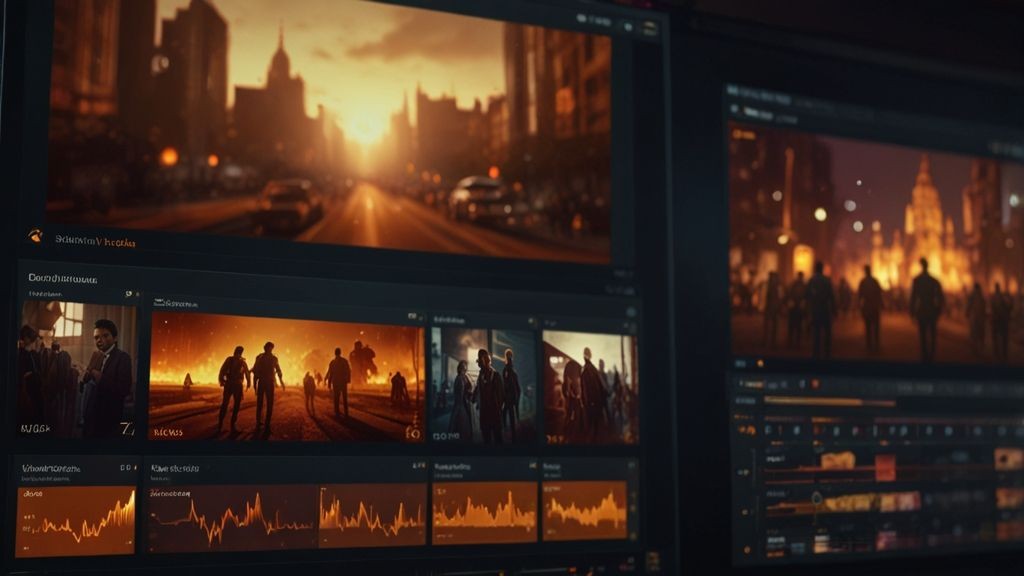Click the red square icon in right window toolbar
Viewport: 1024px width, 576px height.
coord(815,384)
